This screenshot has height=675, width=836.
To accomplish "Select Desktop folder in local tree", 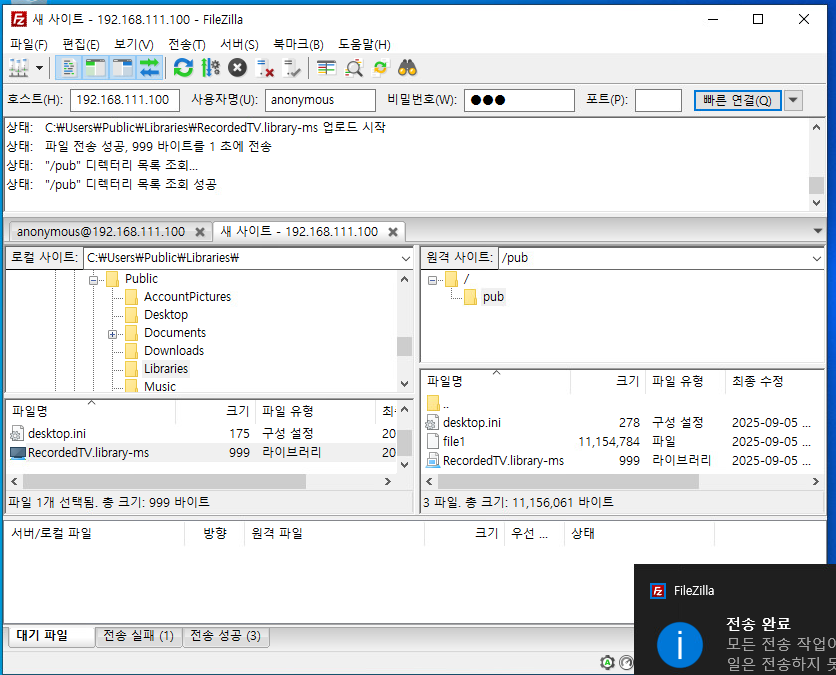I will 166,315.
